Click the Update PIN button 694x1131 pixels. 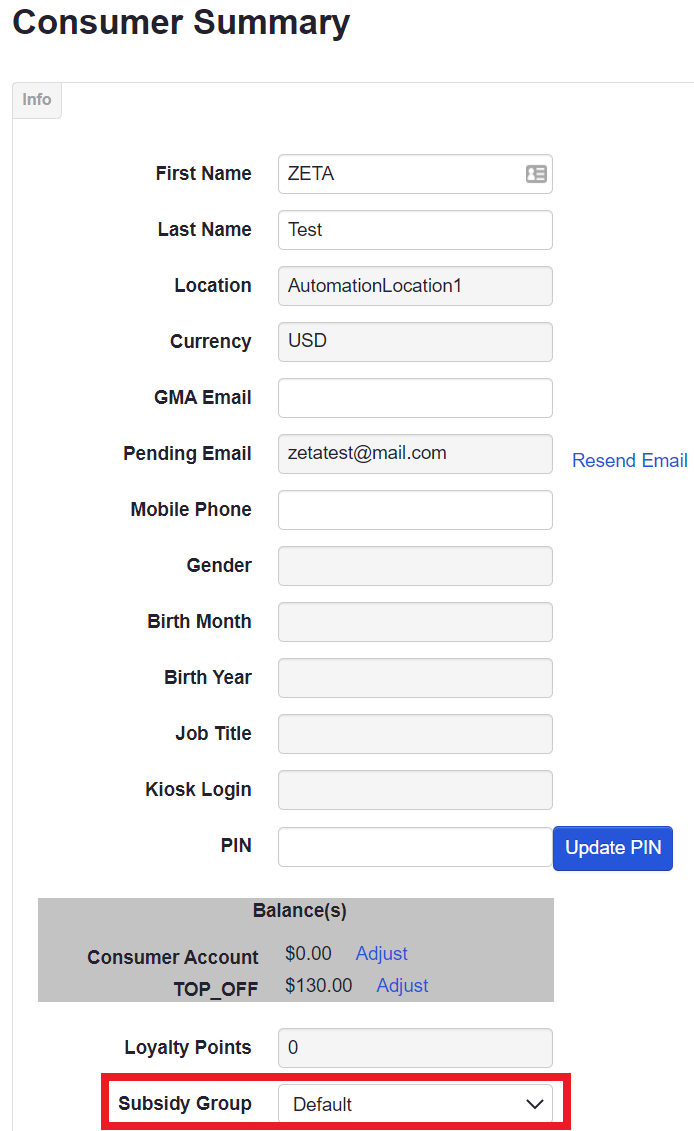(612, 848)
